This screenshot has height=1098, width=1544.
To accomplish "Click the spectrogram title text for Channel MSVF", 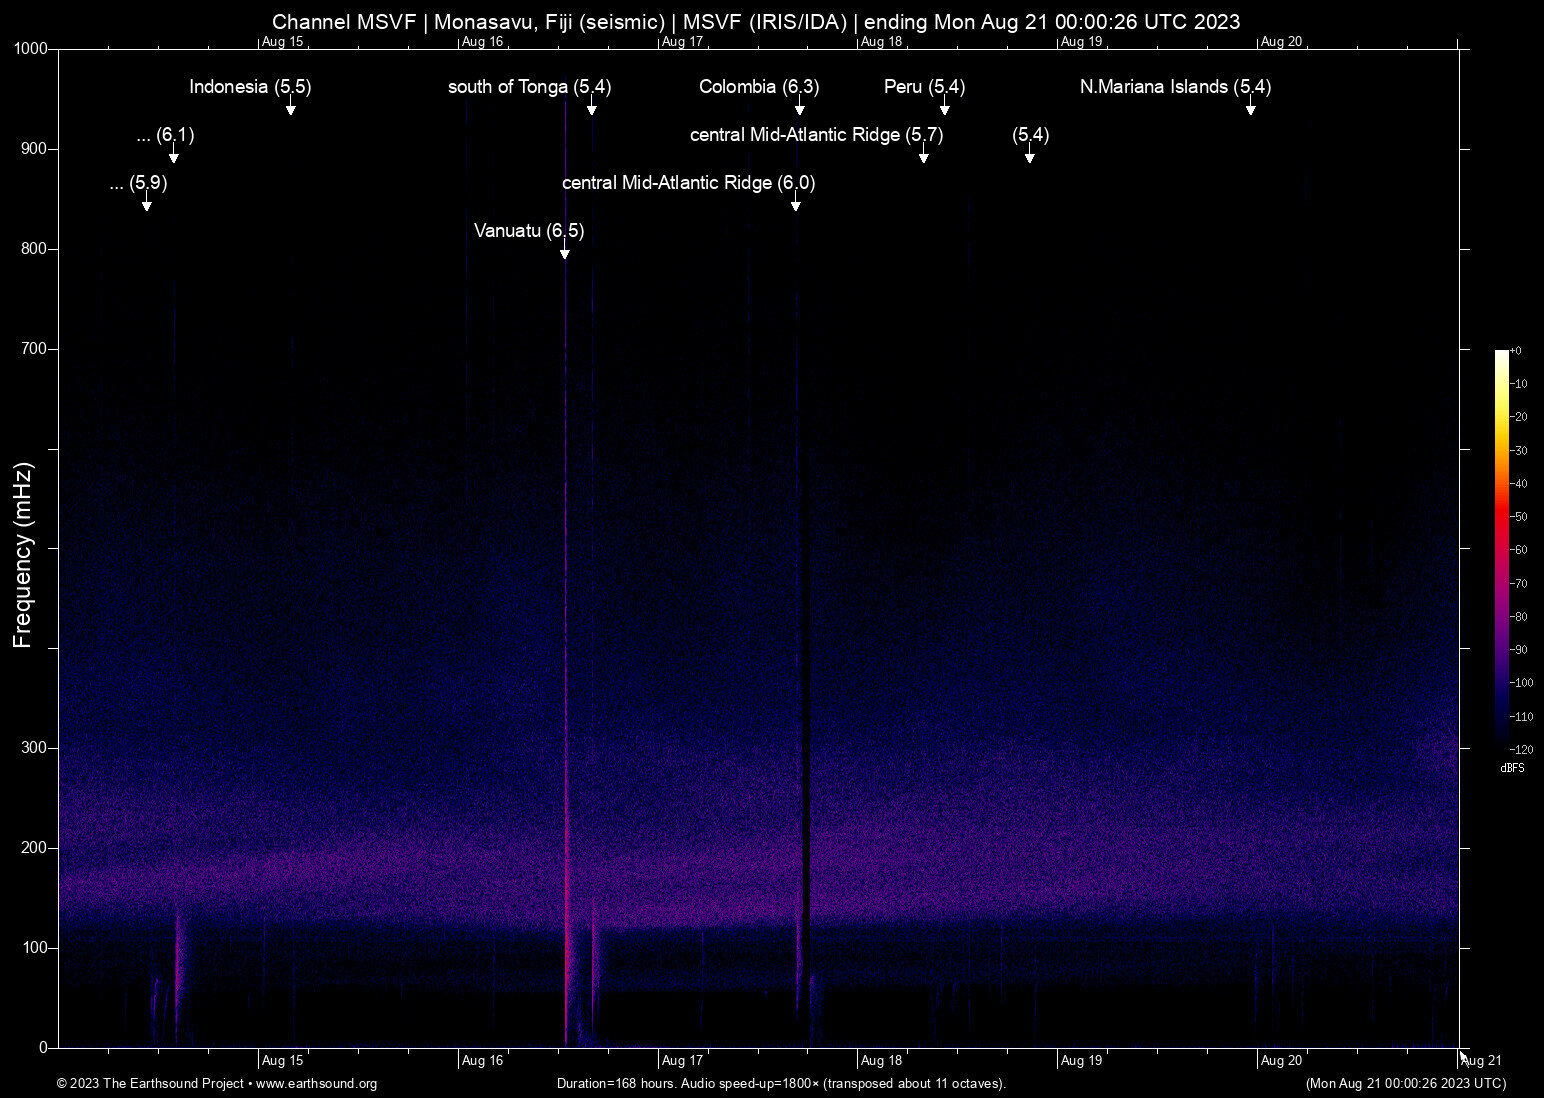I will [x=756, y=22].
